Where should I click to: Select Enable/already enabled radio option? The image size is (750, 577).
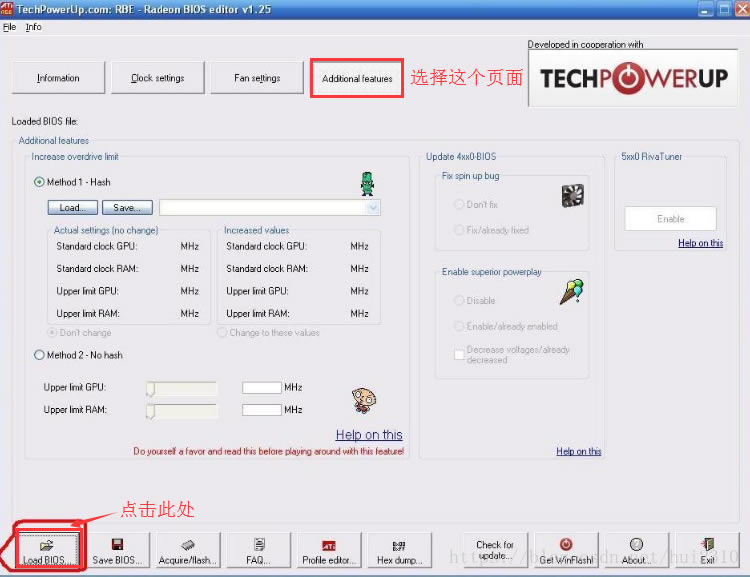click(459, 326)
